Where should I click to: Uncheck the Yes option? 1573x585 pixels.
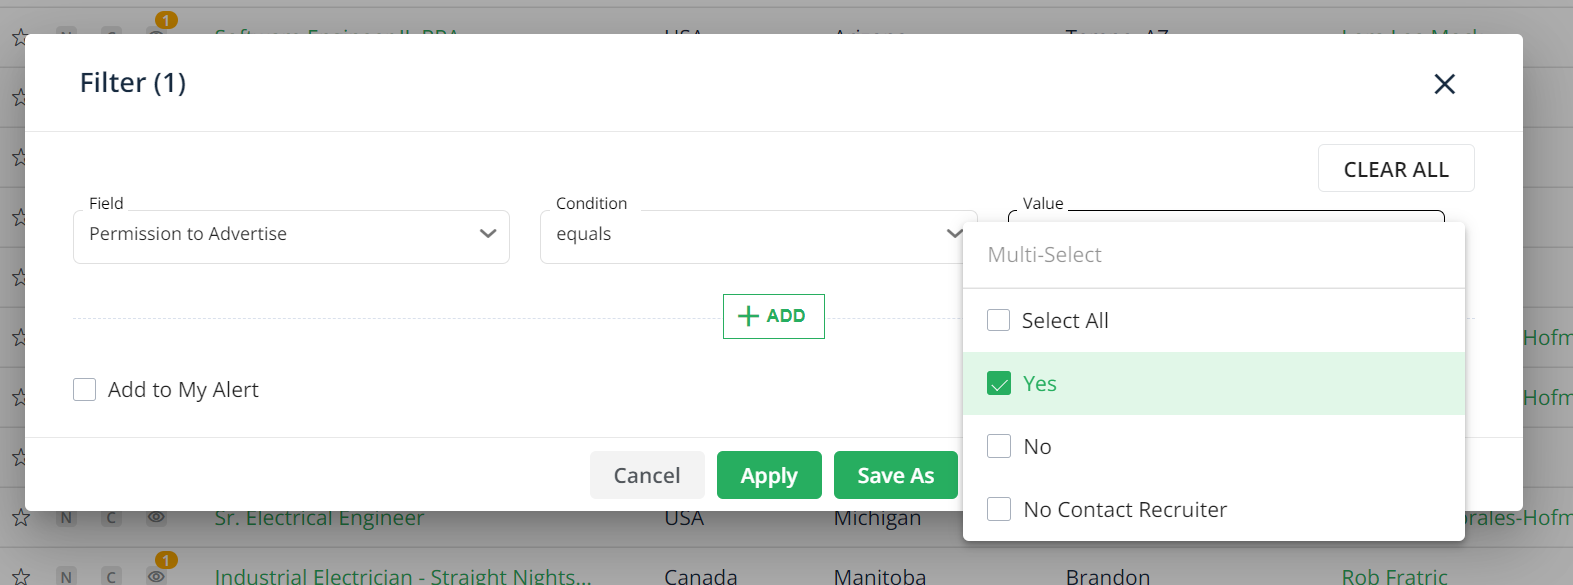pyautogui.click(x=998, y=384)
